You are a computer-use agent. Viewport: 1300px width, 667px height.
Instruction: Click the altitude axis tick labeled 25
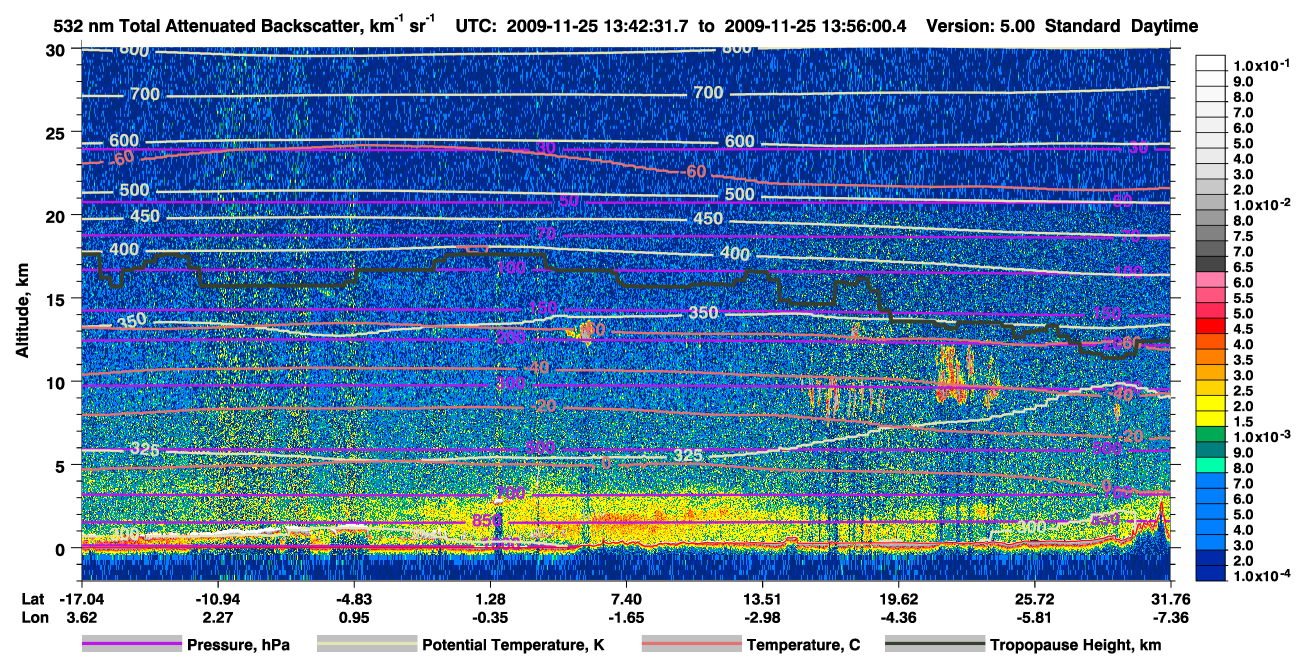click(58, 132)
